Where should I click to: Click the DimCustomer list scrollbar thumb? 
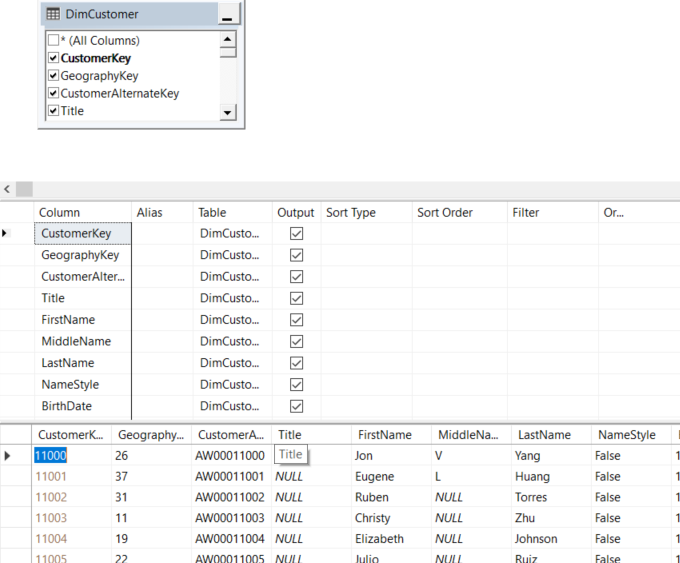pyautogui.click(x=228, y=52)
